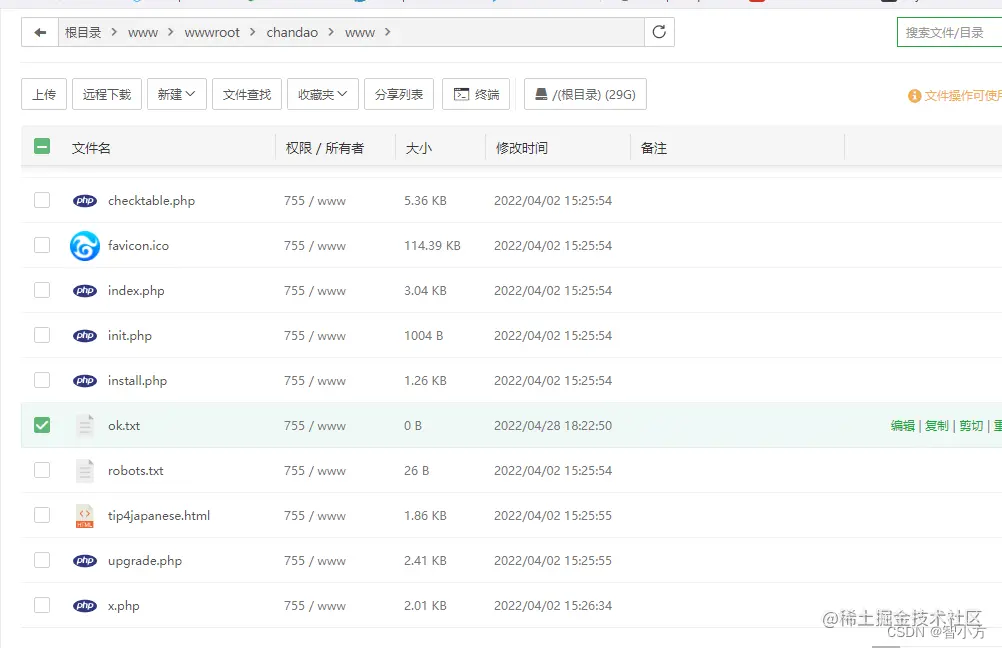Click the php icon beside index.php

[85, 291]
